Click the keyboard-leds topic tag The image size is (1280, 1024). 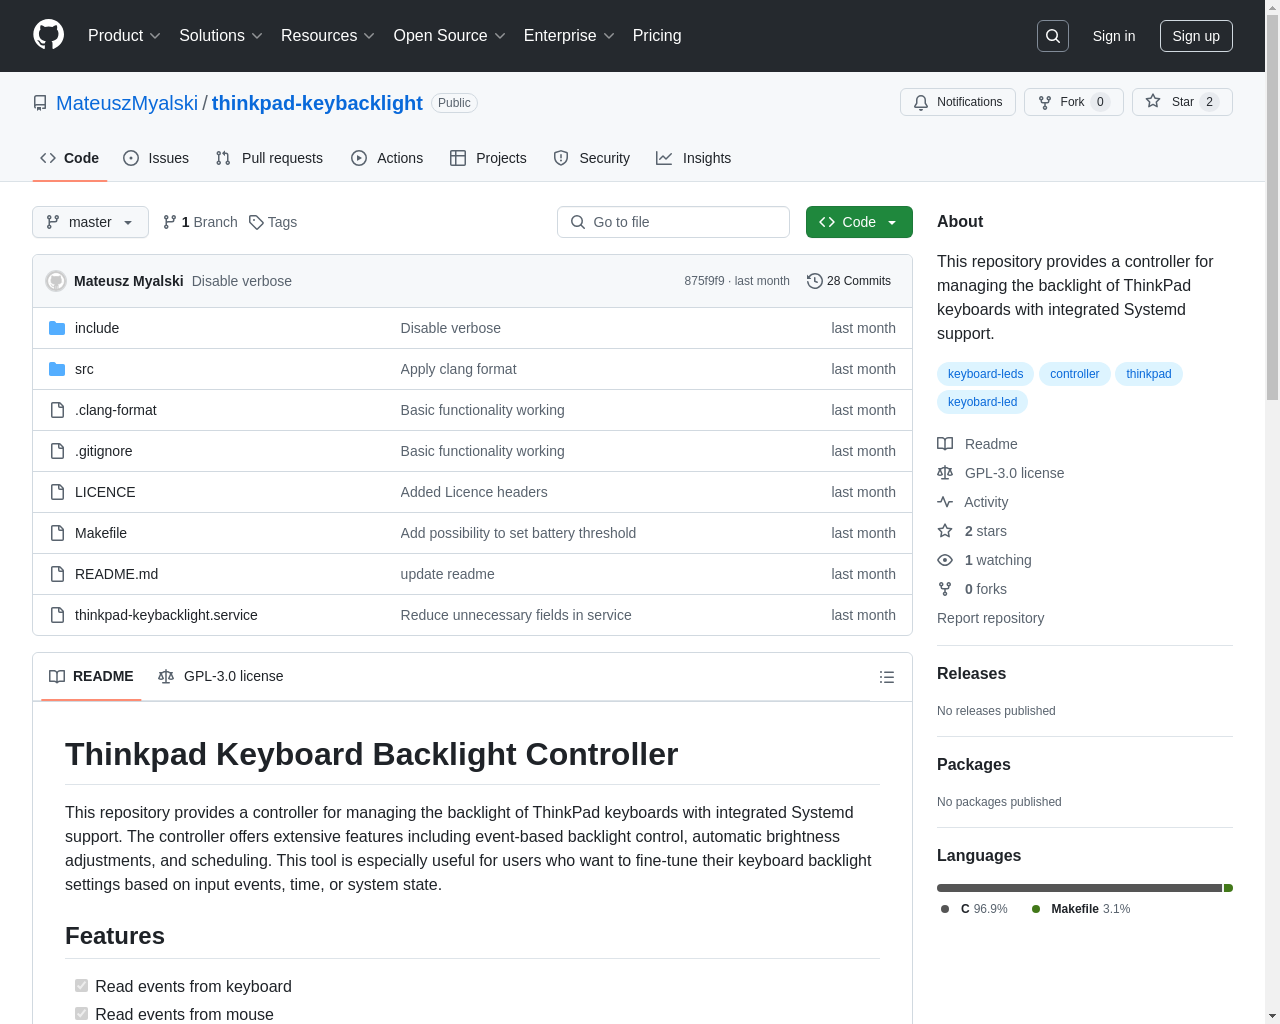[x=985, y=374]
